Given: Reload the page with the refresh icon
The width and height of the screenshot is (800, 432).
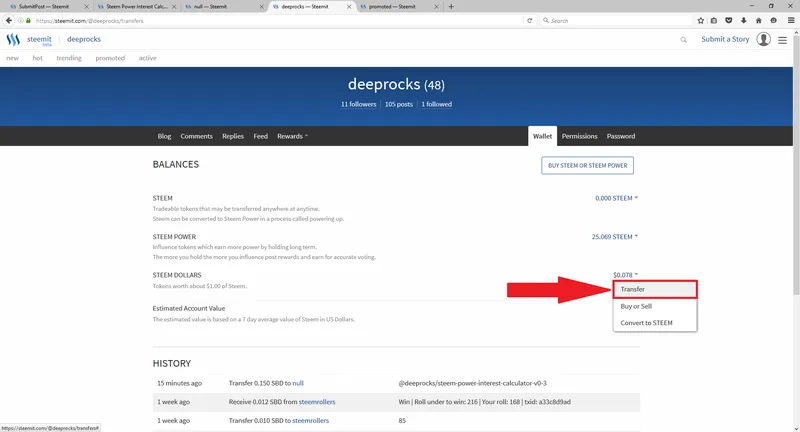Looking at the screenshot, I should point(530,20).
